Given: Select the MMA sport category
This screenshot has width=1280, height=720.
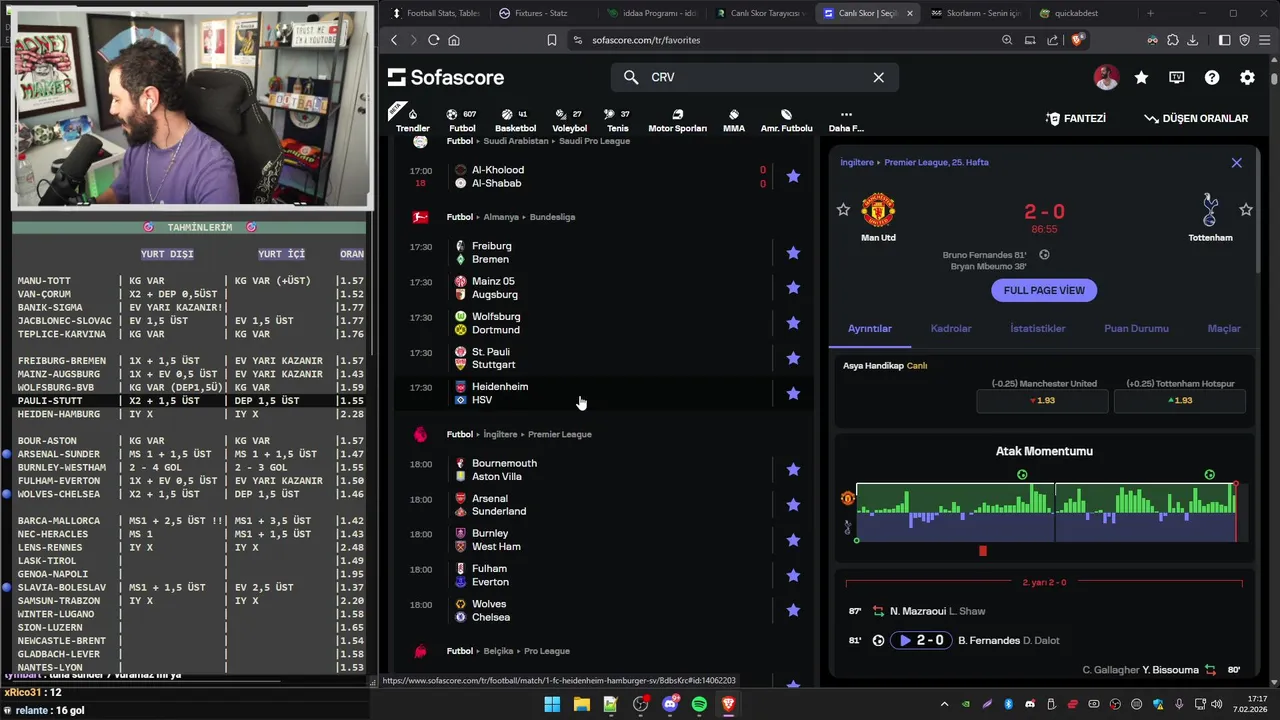Looking at the screenshot, I should coord(733,120).
